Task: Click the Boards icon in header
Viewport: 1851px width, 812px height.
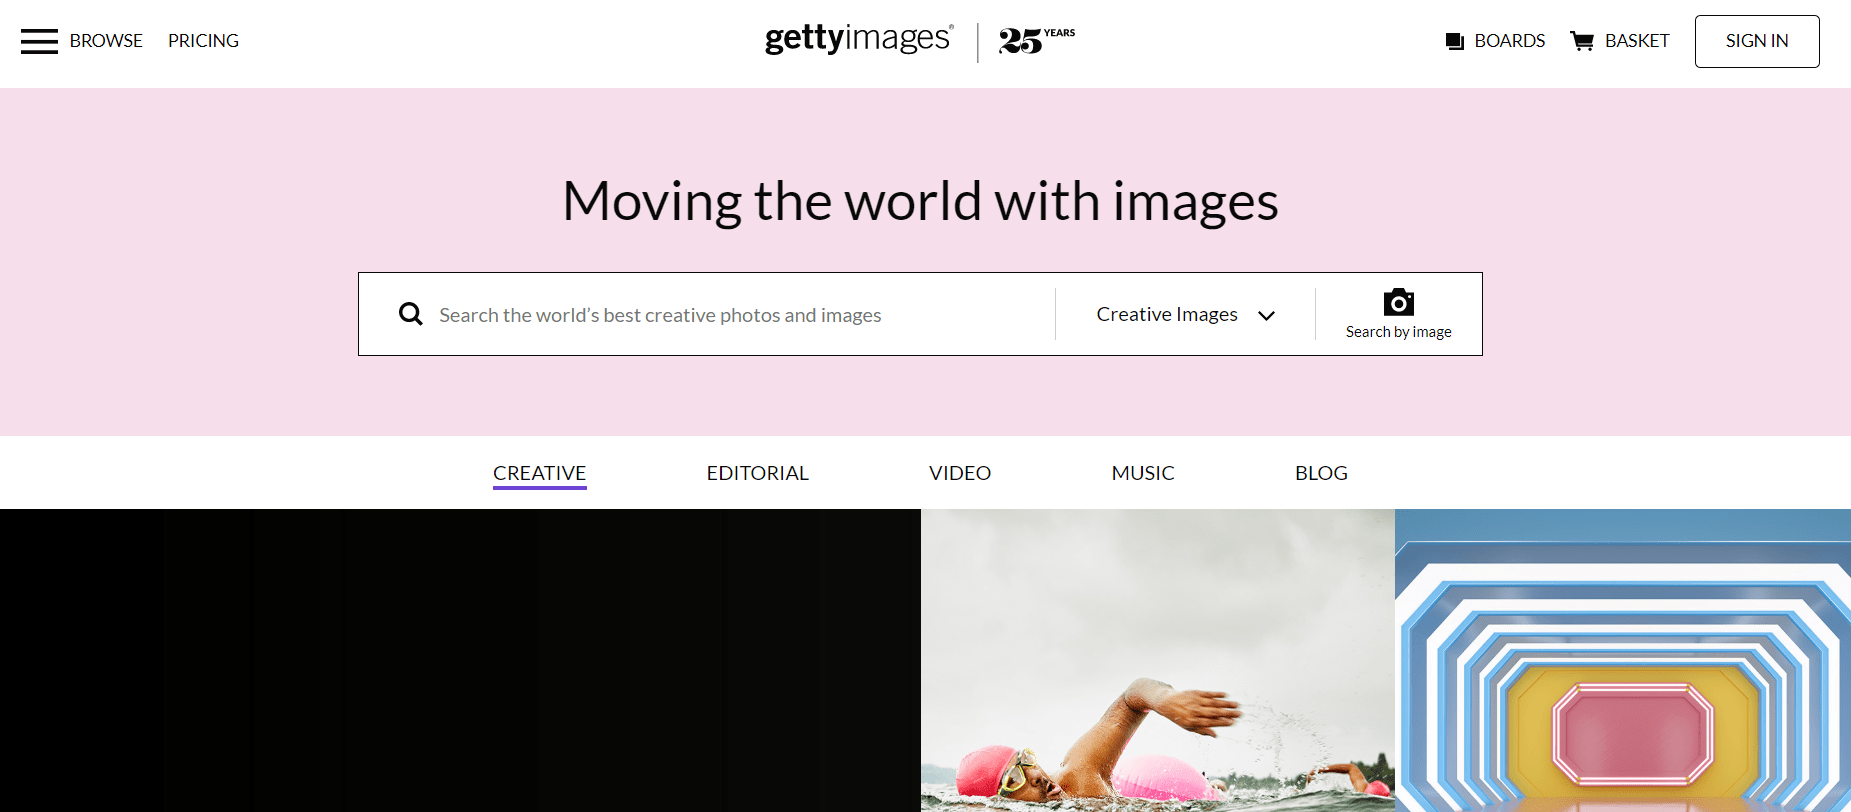Action: tap(1455, 41)
